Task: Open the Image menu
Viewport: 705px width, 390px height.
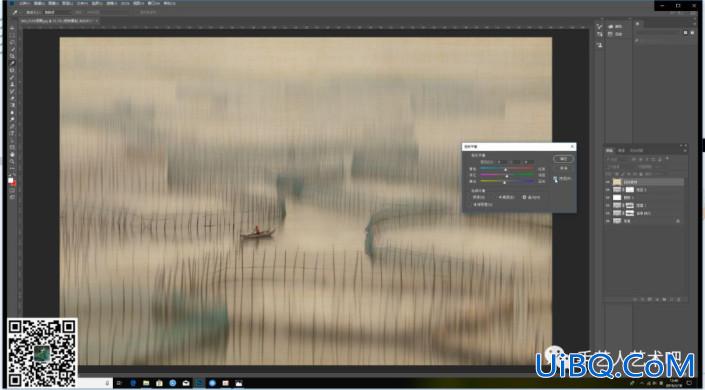Action: 53,4
